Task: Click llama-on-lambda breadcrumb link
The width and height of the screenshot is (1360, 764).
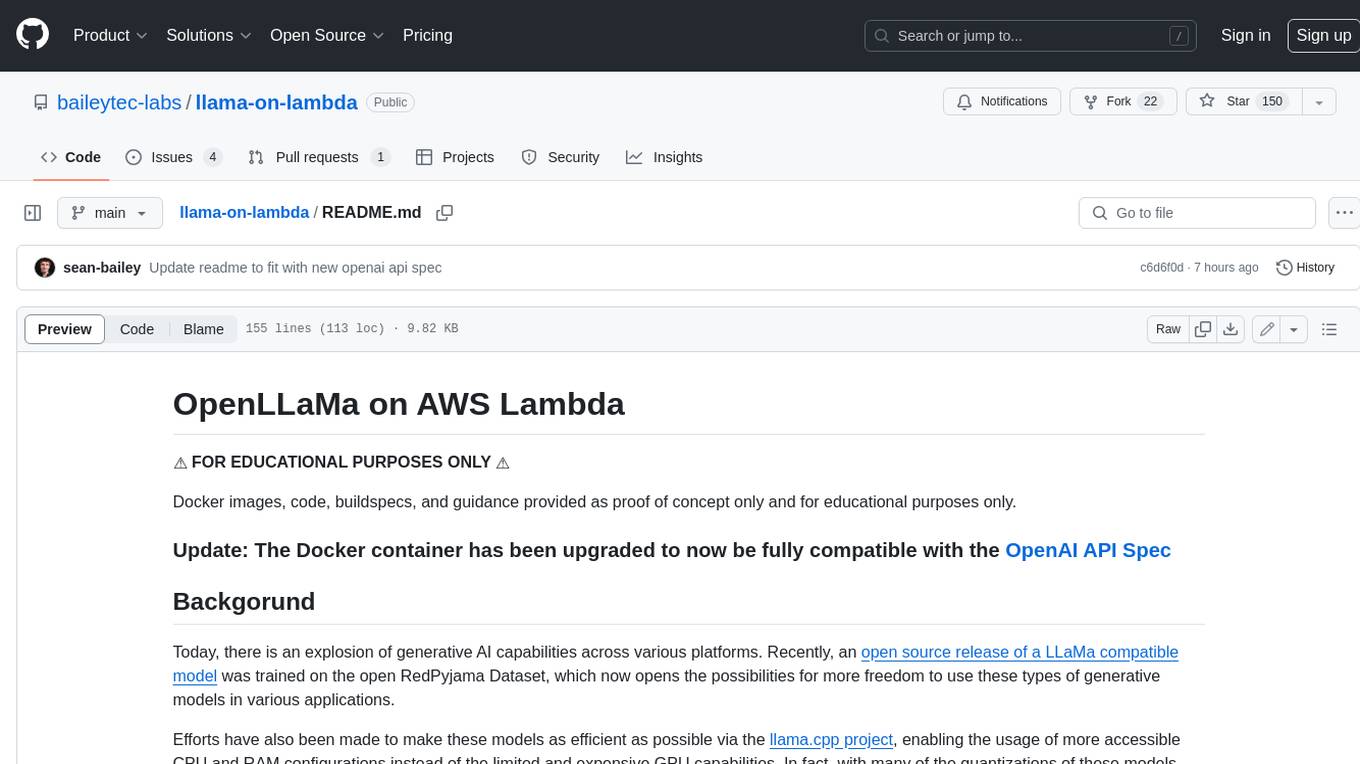Action: 244,213
